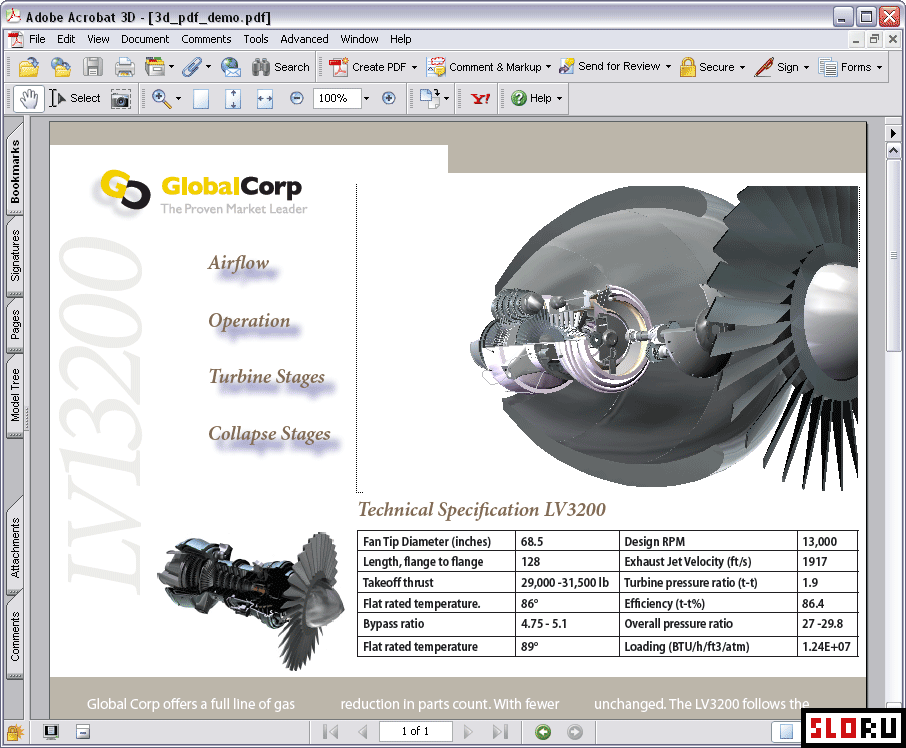This screenshot has width=906, height=748.
Task: Expand the Secure dropdown
Action: pos(742,68)
